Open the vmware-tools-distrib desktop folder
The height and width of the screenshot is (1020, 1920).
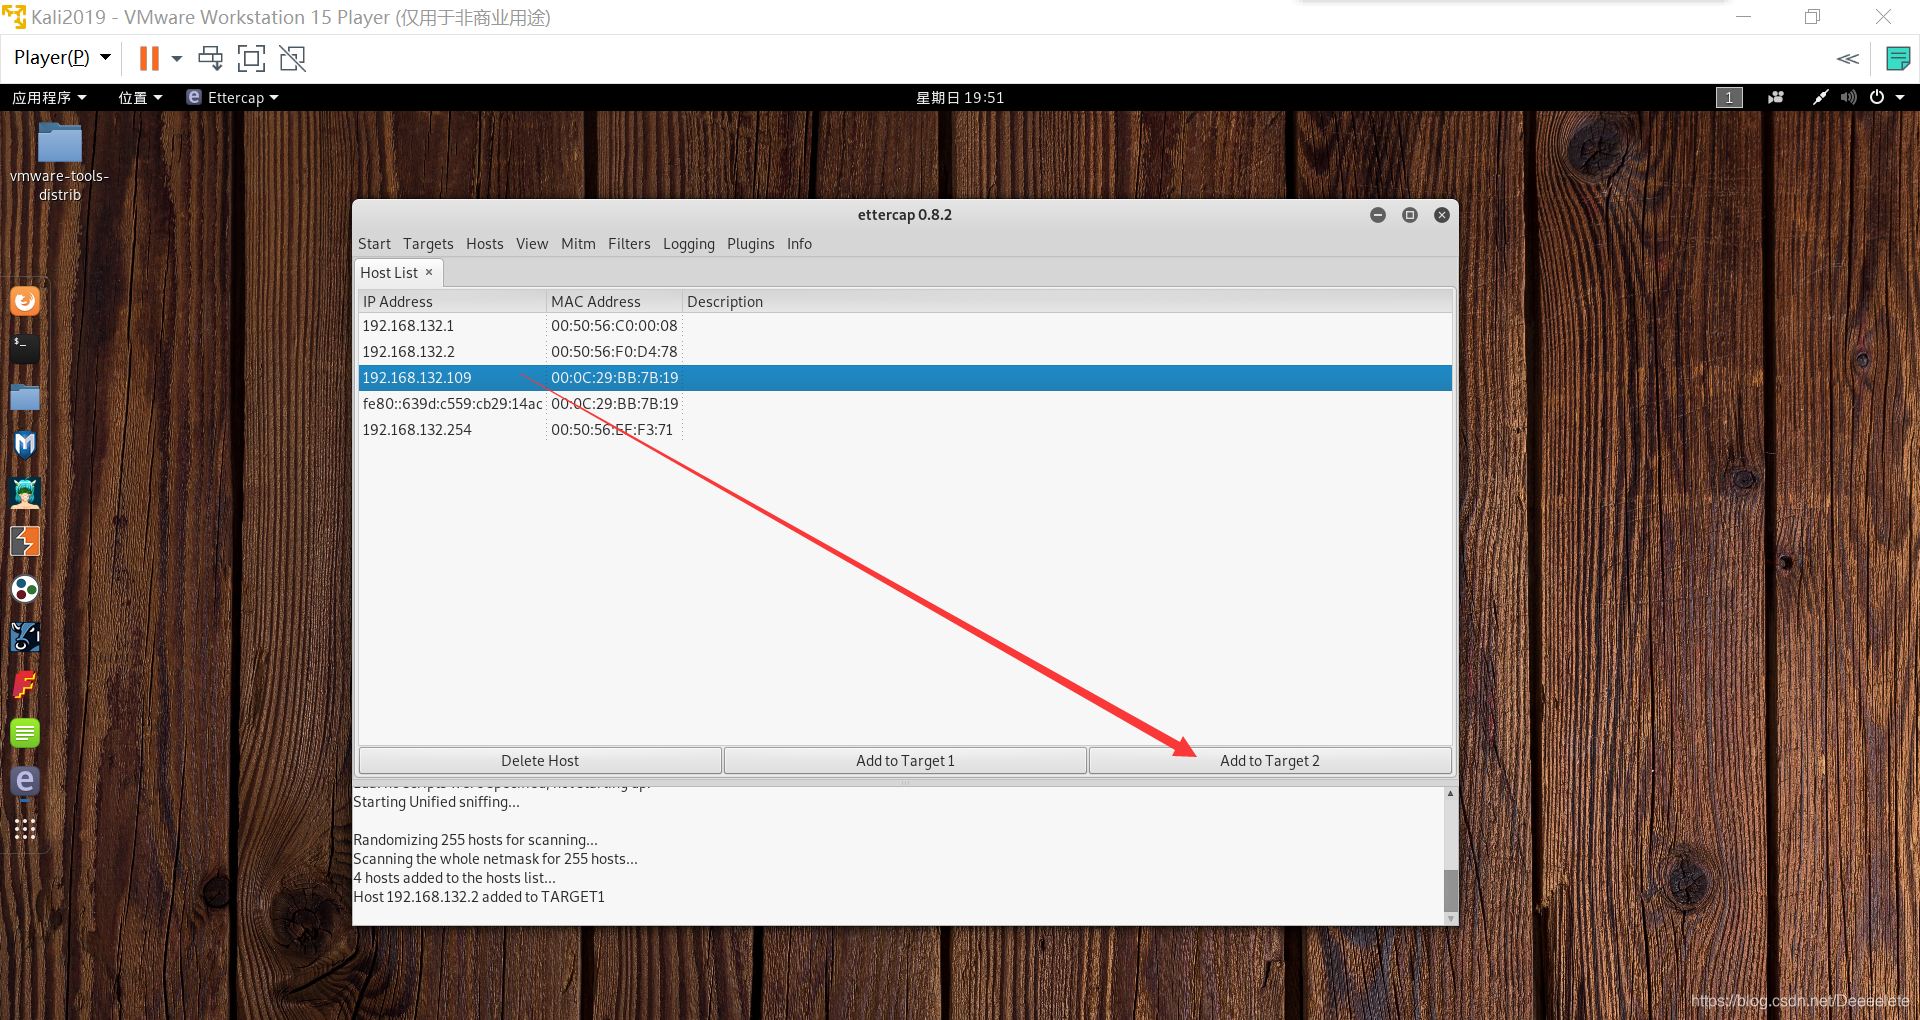point(60,161)
